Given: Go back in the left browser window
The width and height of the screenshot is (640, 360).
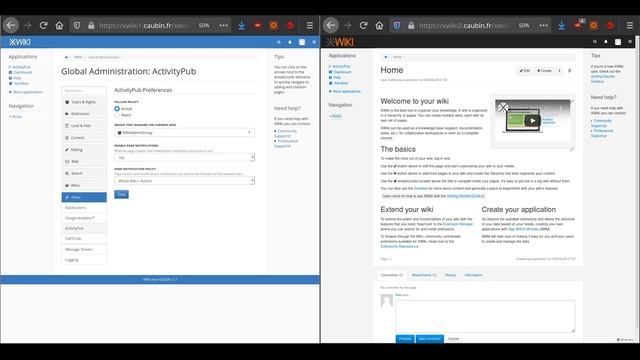Looking at the screenshot, I should pos(11,25).
